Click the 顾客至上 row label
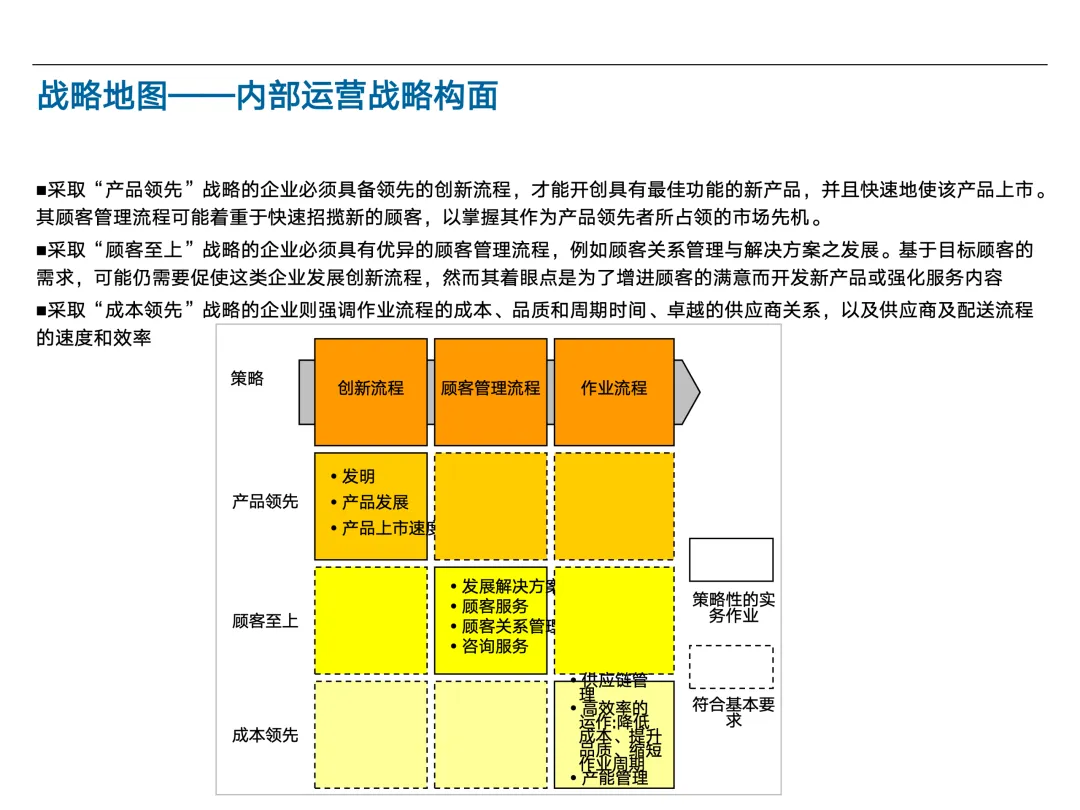This screenshot has width=1080, height=810. pos(264,621)
